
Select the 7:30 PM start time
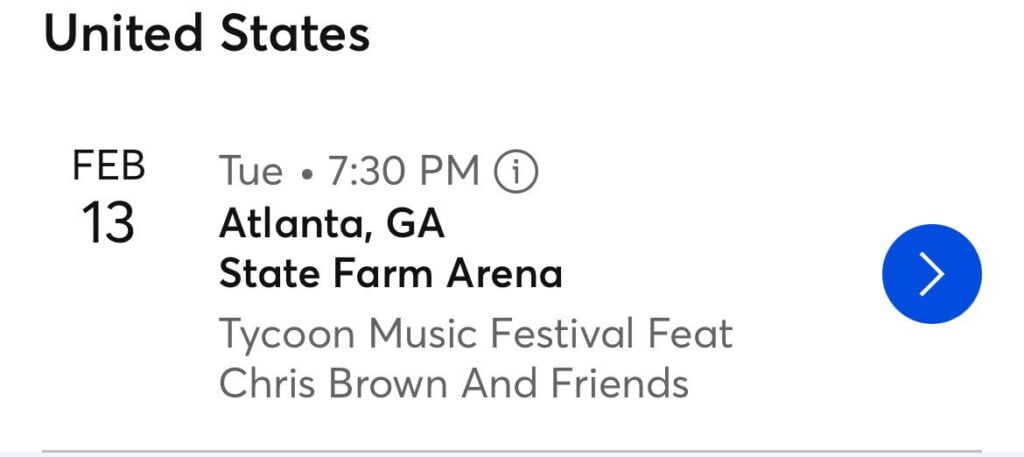click(403, 173)
